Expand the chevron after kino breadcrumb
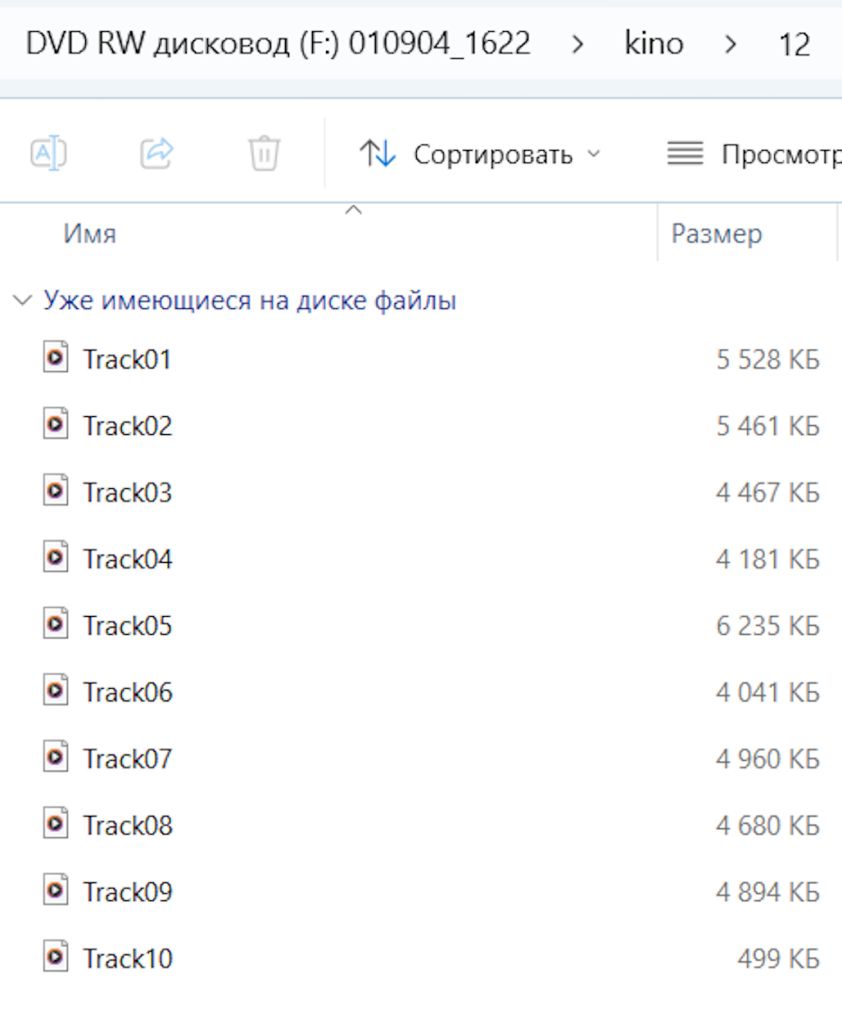The height and width of the screenshot is (1024, 842). pyautogui.click(x=731, y=44)
